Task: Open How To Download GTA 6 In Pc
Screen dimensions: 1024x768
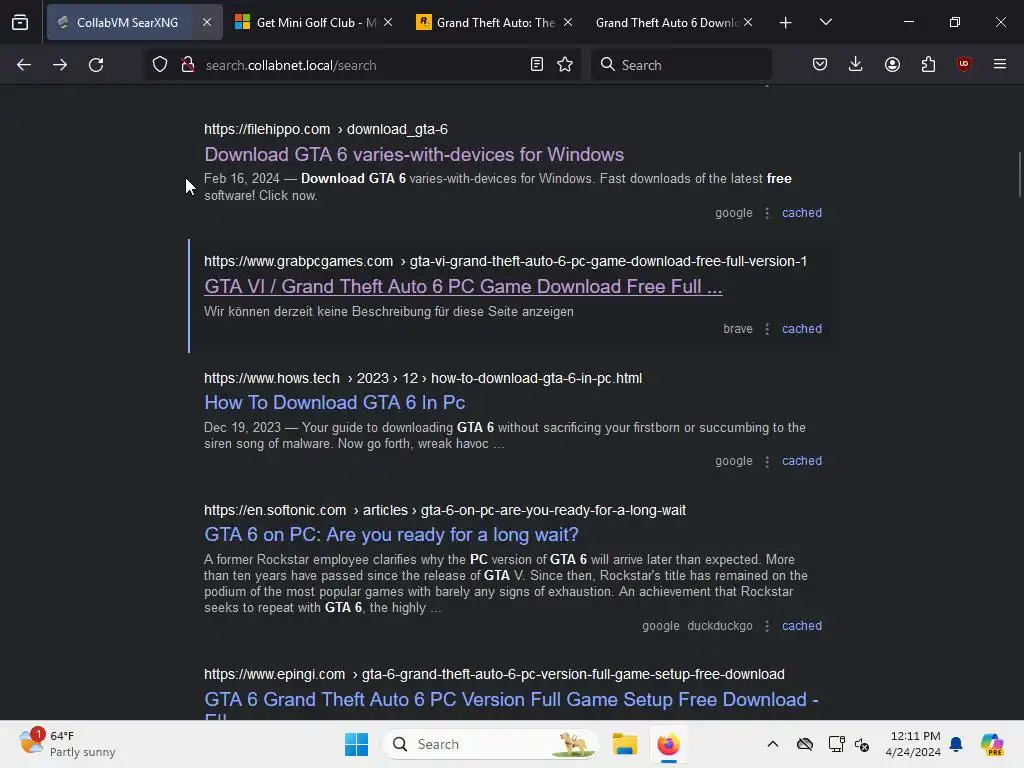Action: click(x=334, y=402)
